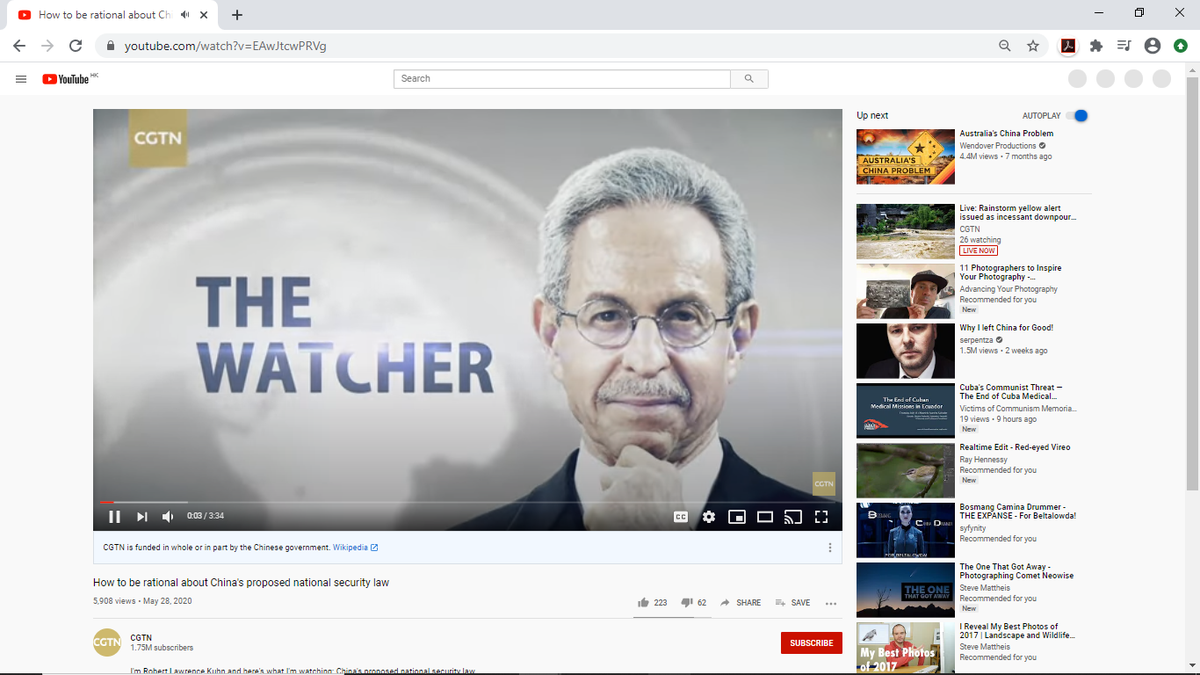This screenshot has width=1200, height=675.
Task: Open the Wikipedia link about CGTN
Action: (355, 548)
